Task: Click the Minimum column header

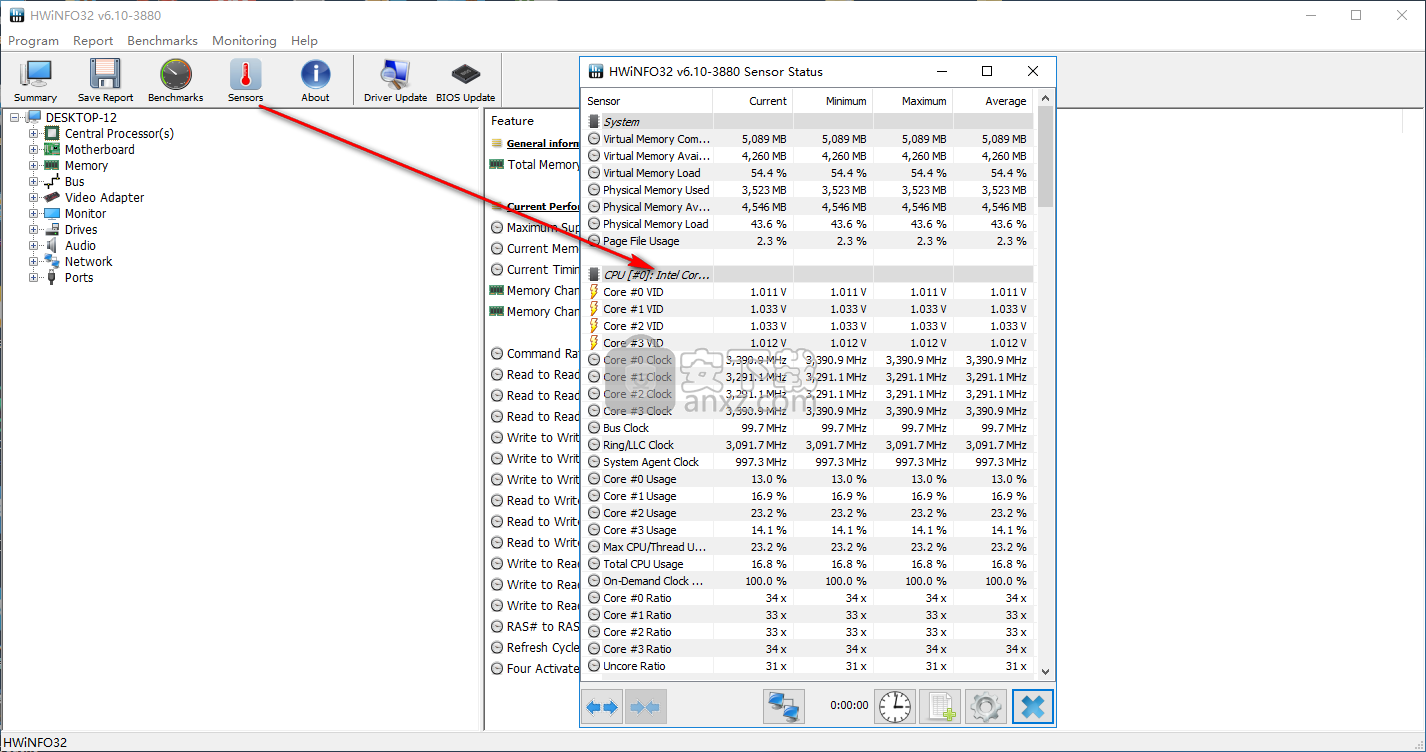Action: pos(833,101)
